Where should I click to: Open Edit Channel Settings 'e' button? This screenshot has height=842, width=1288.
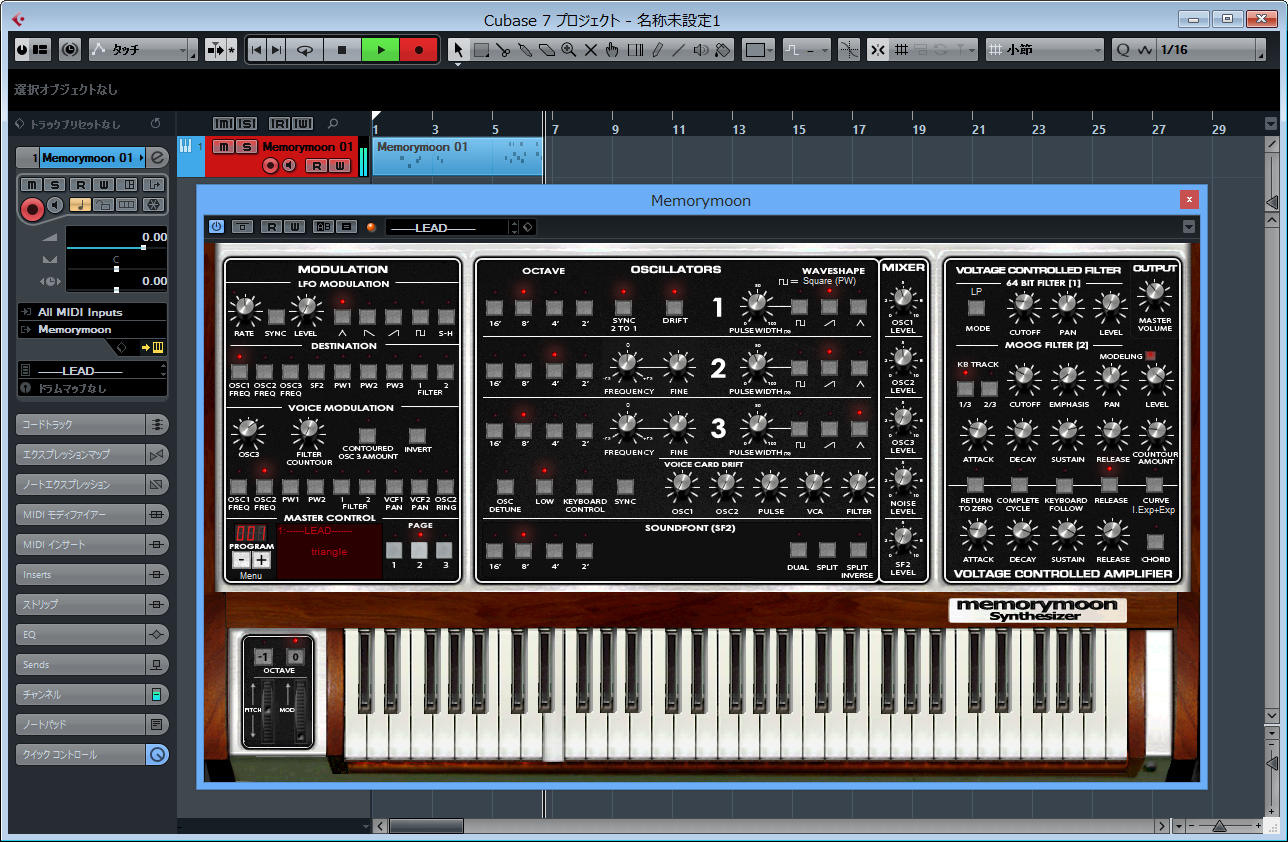[x=157, y=157]
